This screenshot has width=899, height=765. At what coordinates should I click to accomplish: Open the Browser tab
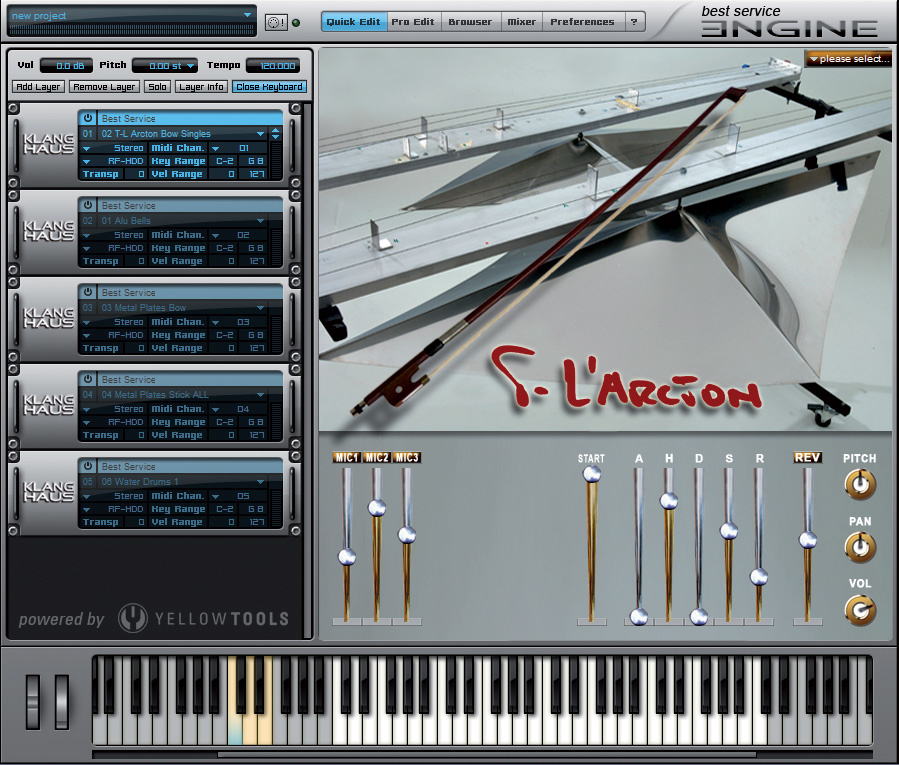coord(470,22)
